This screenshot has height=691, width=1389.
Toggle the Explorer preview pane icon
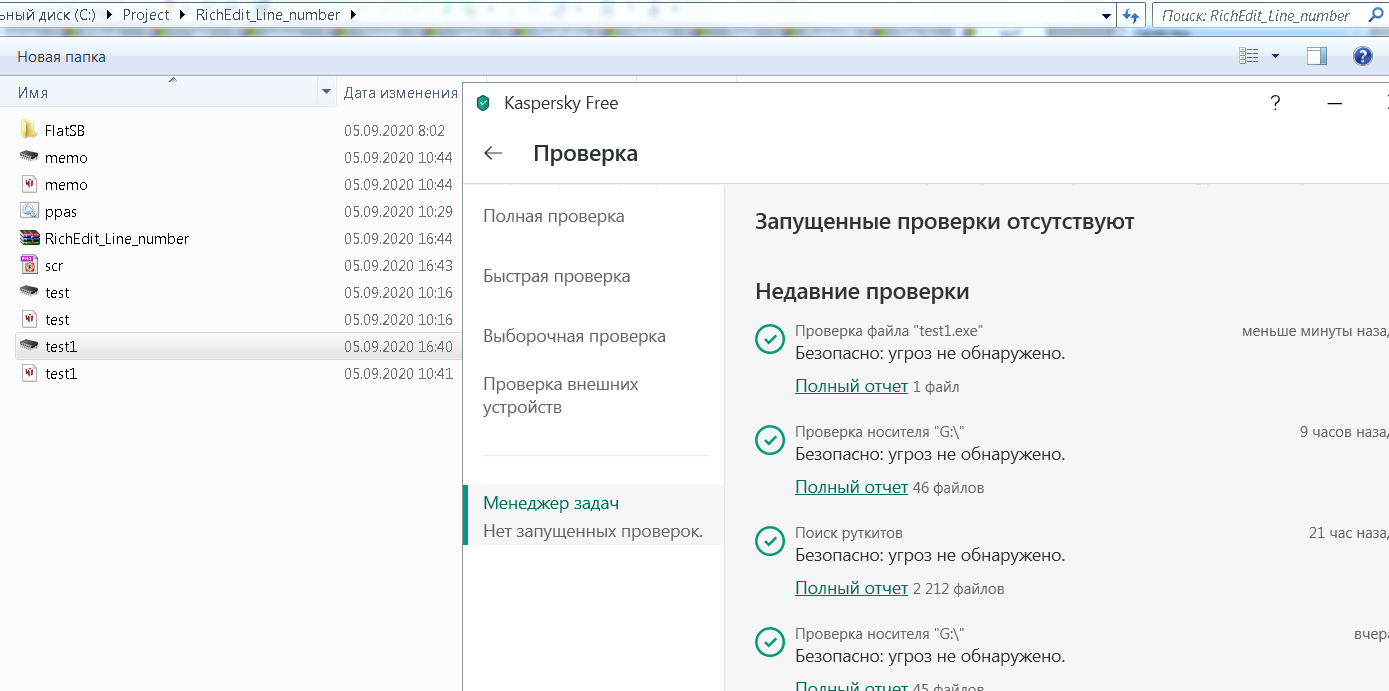1317,56
